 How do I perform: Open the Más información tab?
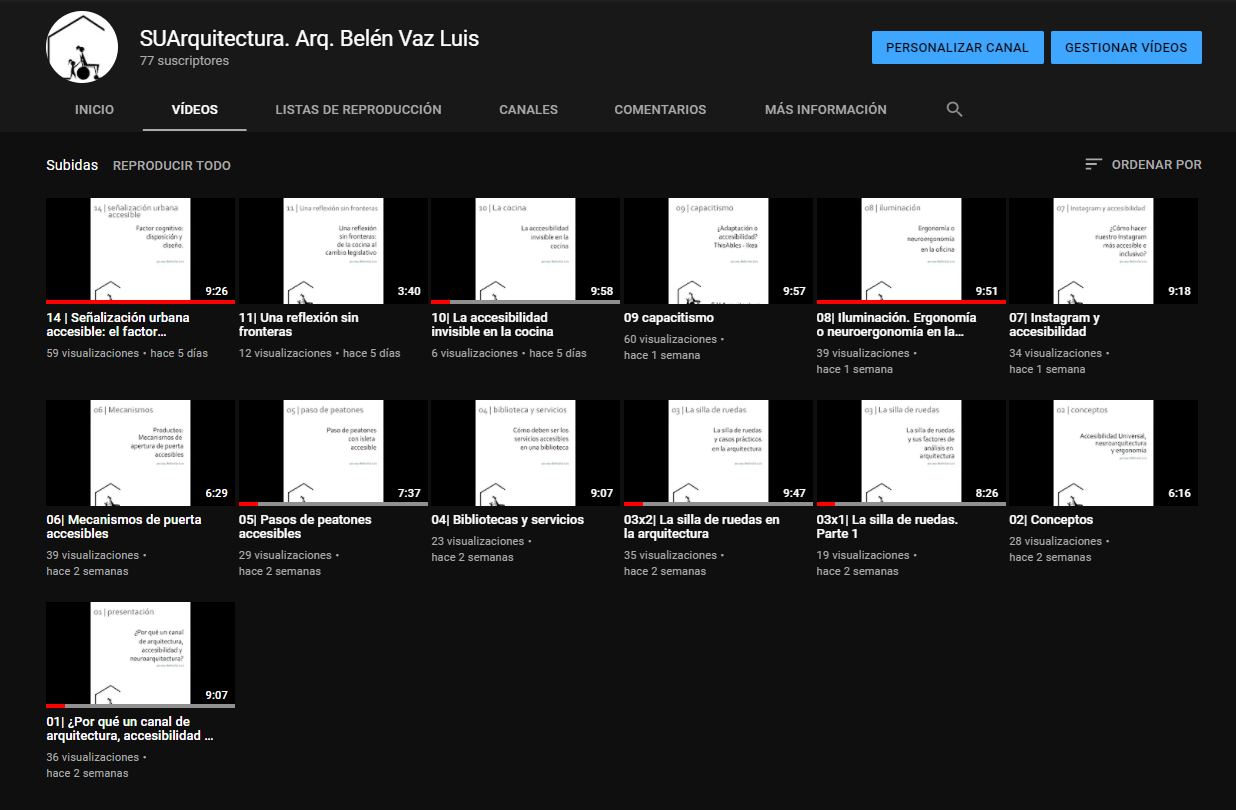click(825, 110)
